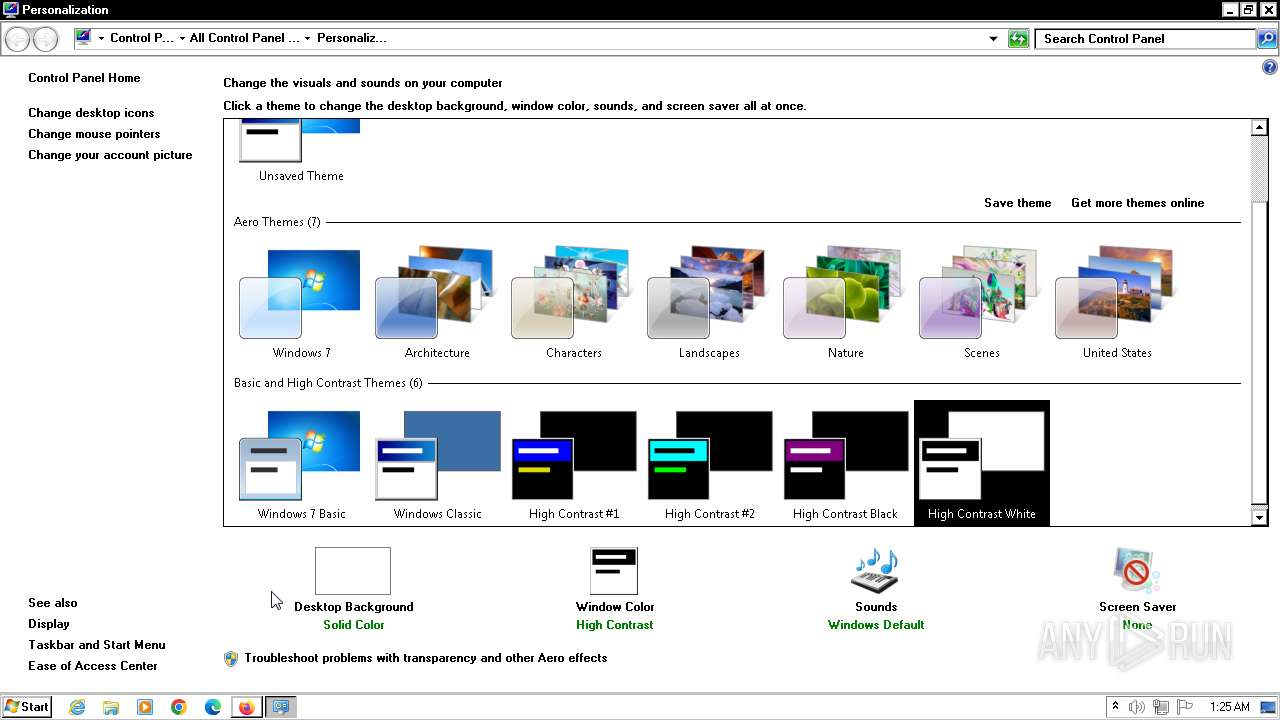Click the All Control Panel breadcrumb

click(244, 38)
